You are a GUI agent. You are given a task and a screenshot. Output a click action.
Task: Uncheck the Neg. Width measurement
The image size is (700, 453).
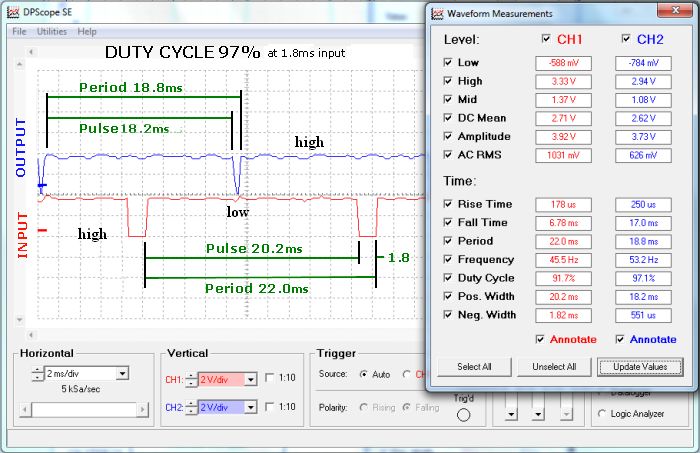tap(448, 315)
